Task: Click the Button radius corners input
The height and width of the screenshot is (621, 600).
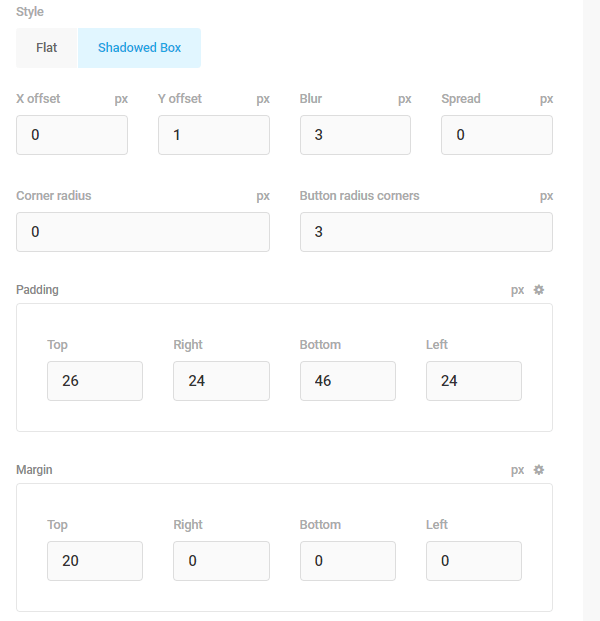Action: click(426, 232)
